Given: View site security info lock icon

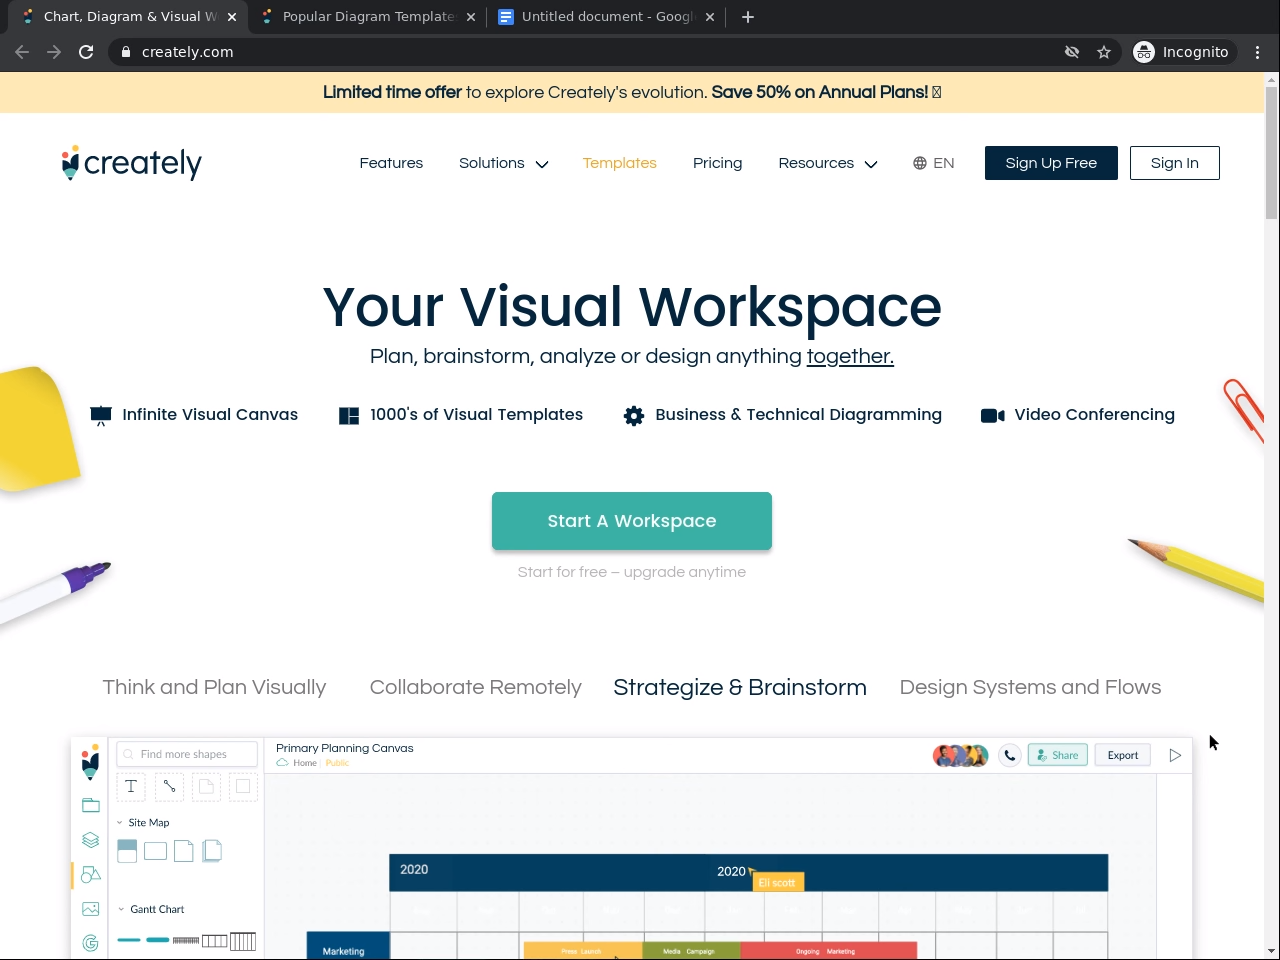Looking at the screenshot, I should click(x=126, y=52).
